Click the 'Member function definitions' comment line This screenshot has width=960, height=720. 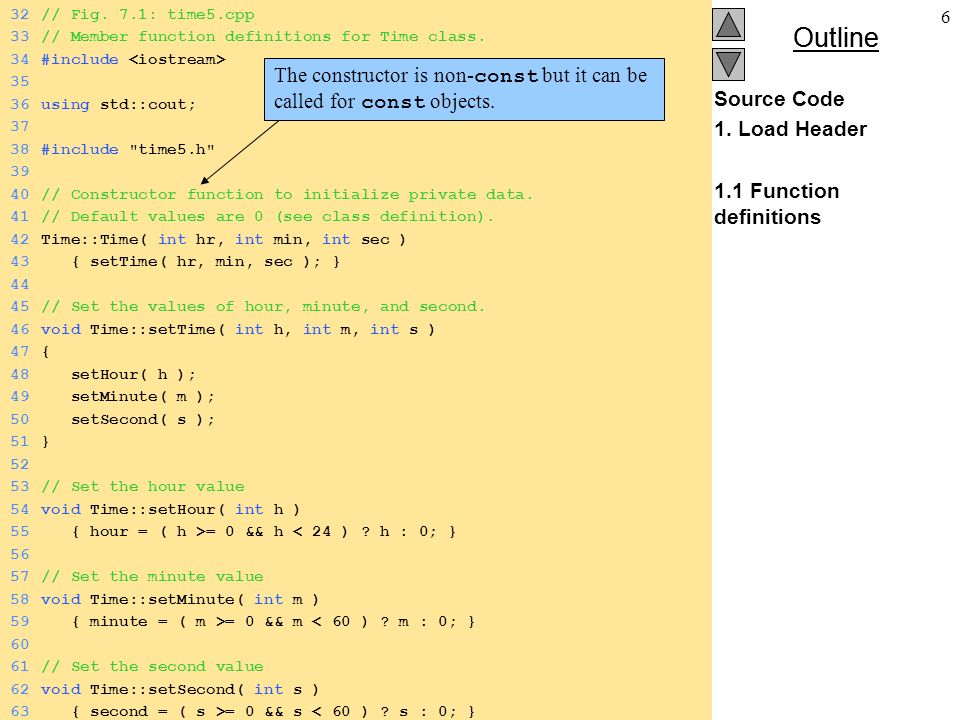[x=263, y=37]
